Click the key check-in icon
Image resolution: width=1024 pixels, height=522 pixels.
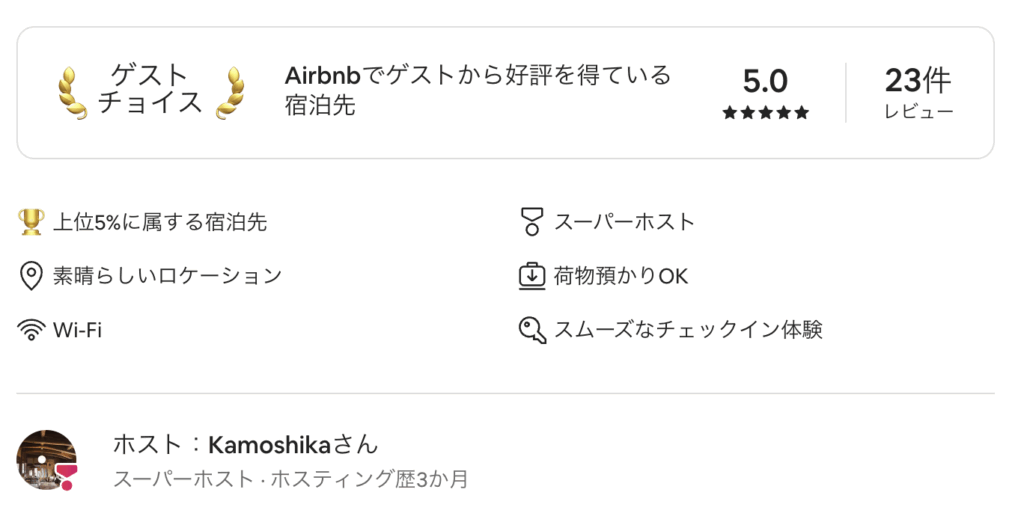(x=532, y=330)
